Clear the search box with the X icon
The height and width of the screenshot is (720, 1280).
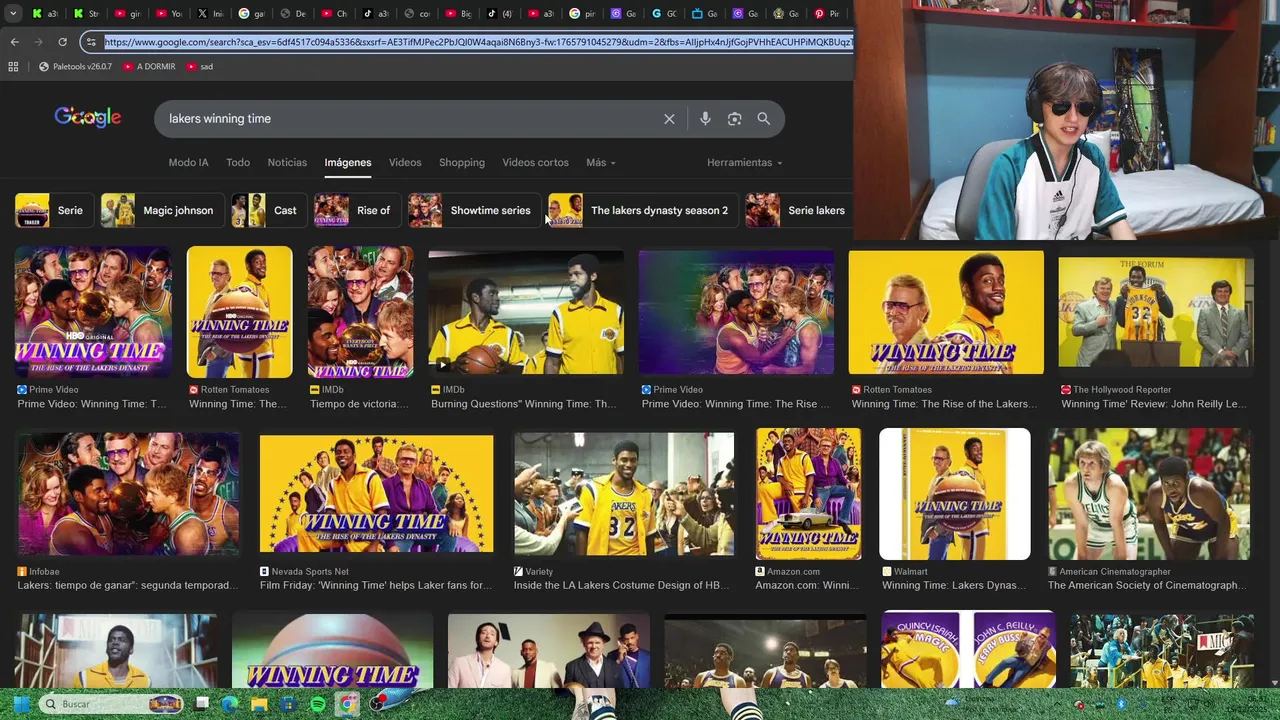[x=669, y=119]
